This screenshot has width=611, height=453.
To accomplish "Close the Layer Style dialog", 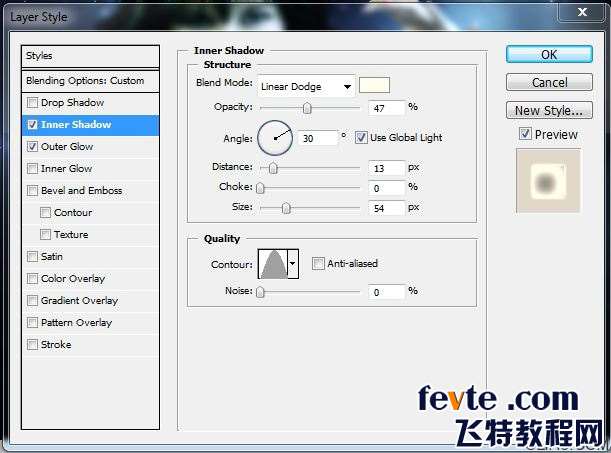I will [x=582, y=12].
